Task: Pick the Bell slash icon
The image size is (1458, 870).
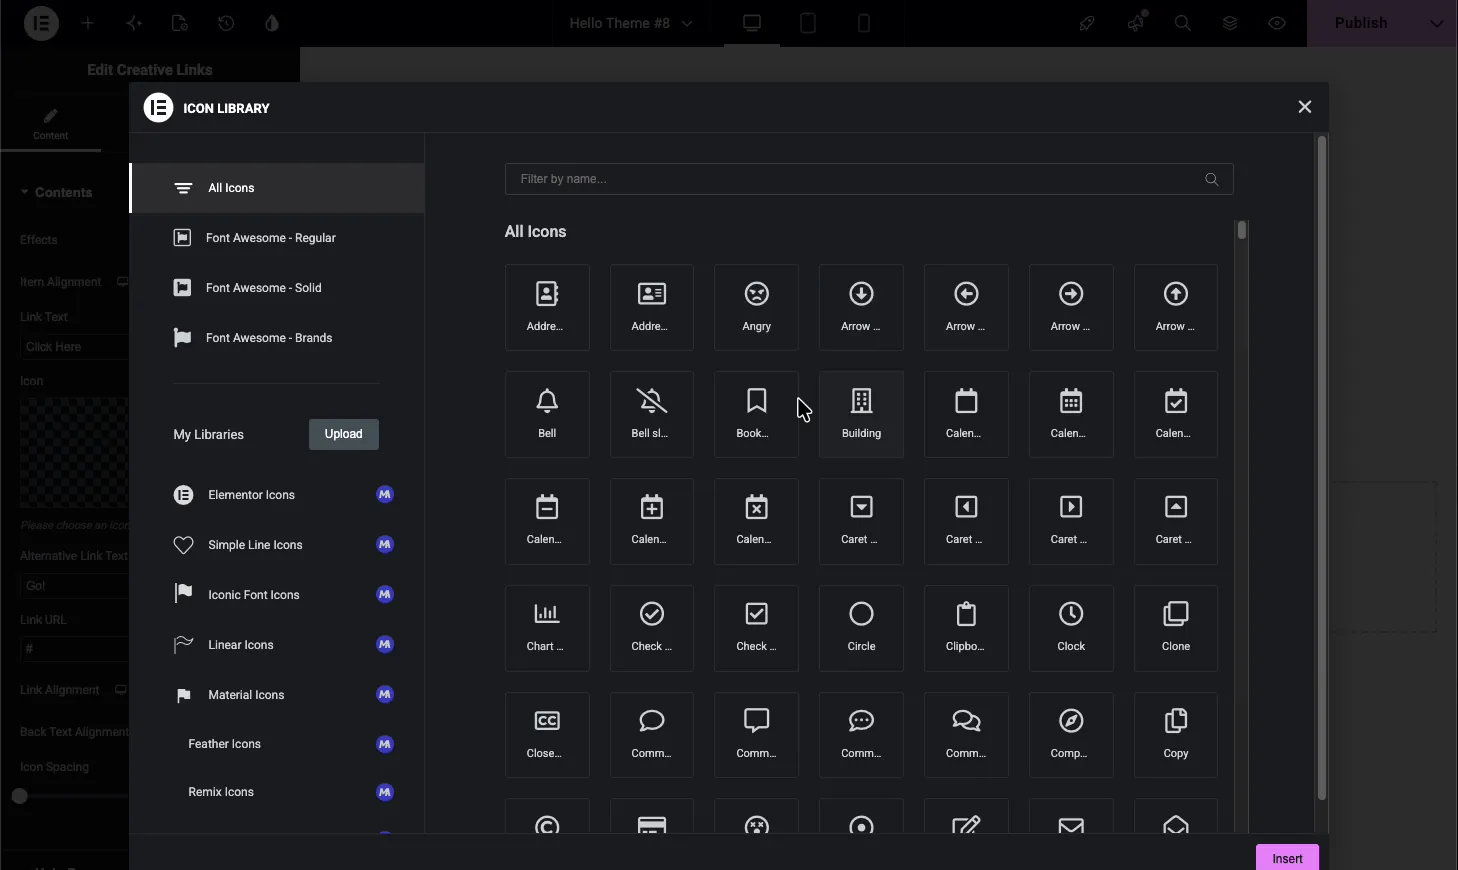Action: (651, 415)
